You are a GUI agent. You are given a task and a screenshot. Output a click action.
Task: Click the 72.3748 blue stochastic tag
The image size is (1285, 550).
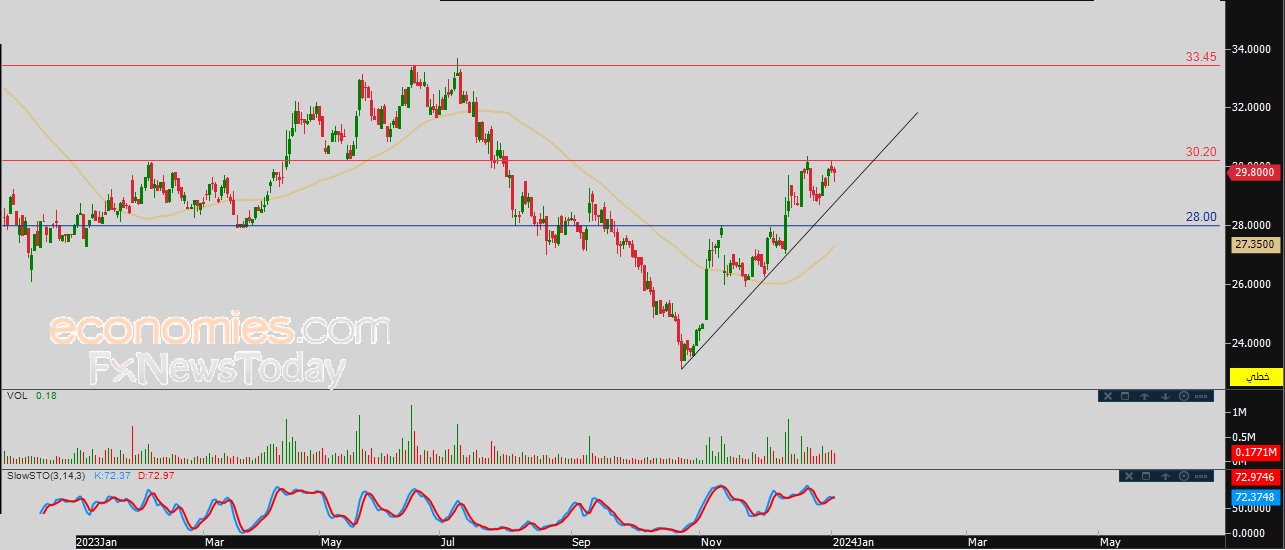1257,496
